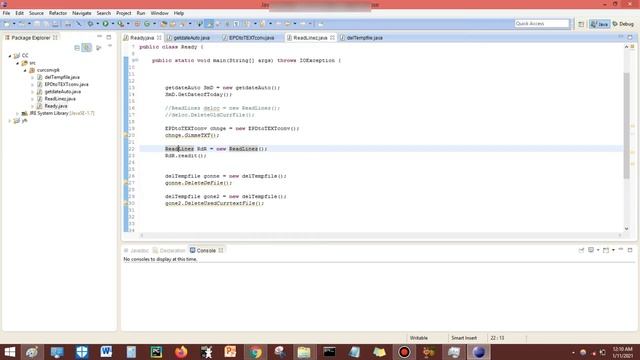
Task: Open the Project menu
Action: click(124, 13)
